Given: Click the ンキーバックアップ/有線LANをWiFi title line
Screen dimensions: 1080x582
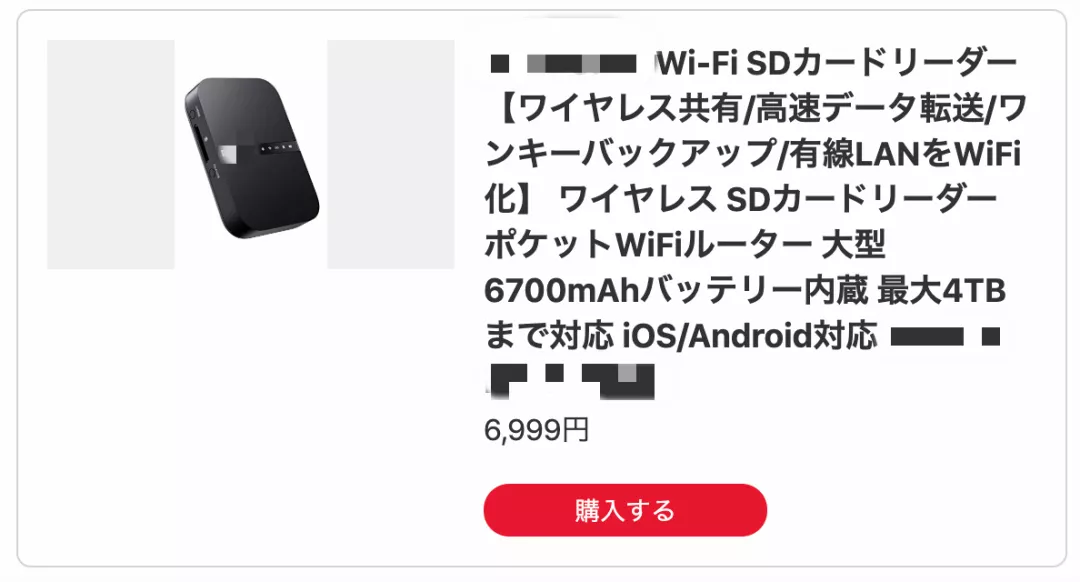Looking at the screenshot, I should click(x=753, y=154).
